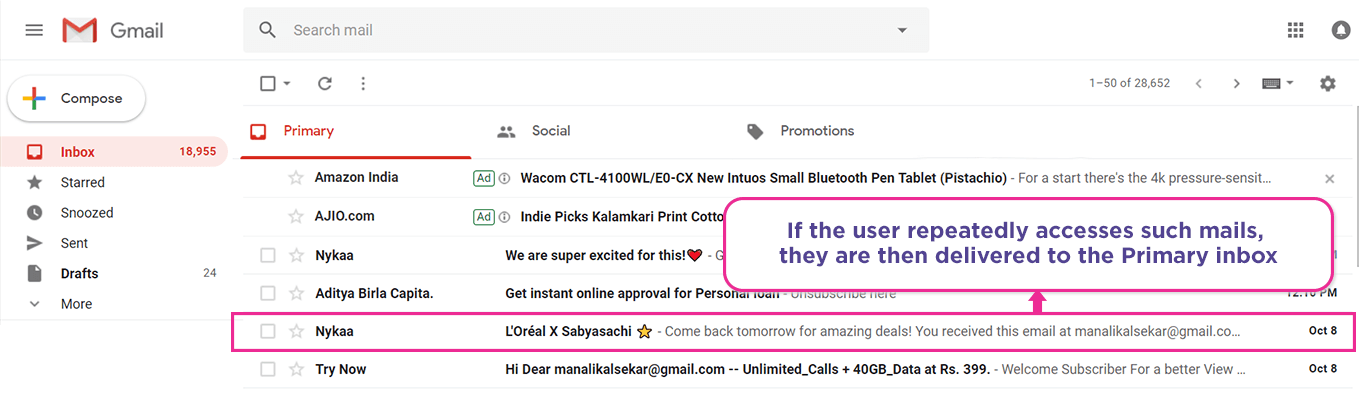Viewport: 1359px width, 395px height.
Task: Expand the select-all dropdown arrow
Action: pyautogui.click(x=287, y=84)
